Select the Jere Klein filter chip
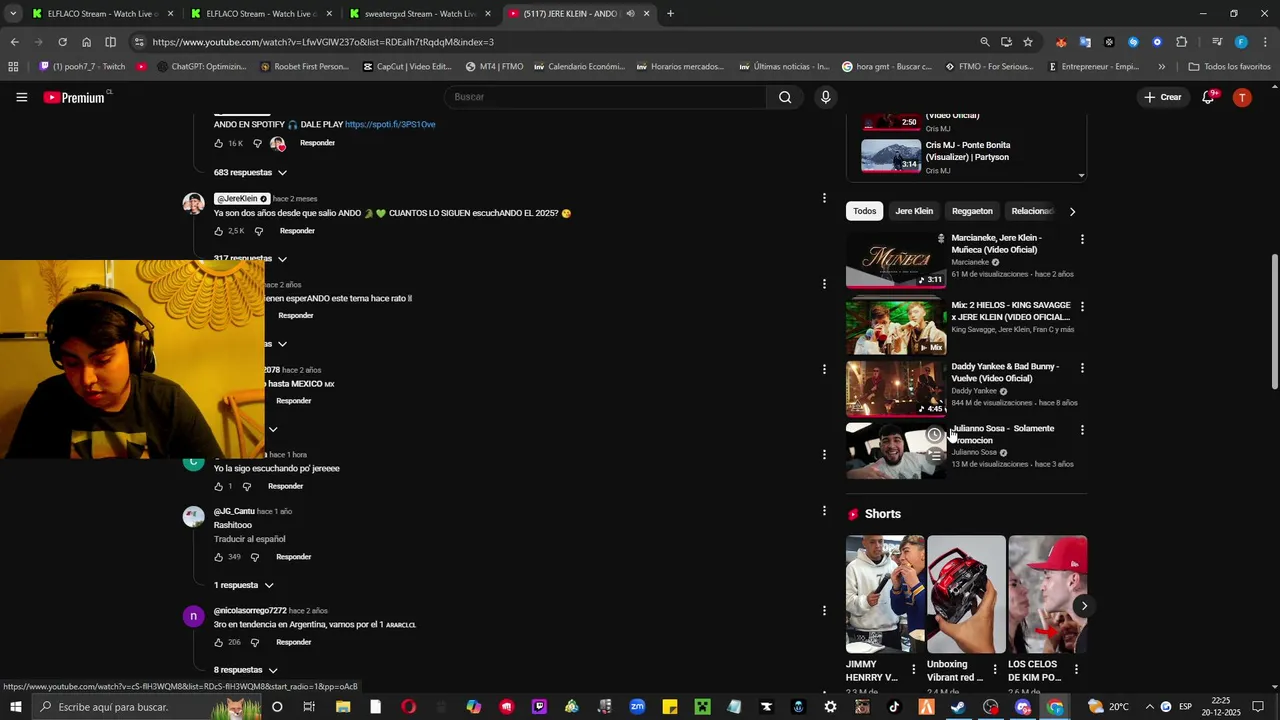1280x720 pixels. click(x=914, y=211)
